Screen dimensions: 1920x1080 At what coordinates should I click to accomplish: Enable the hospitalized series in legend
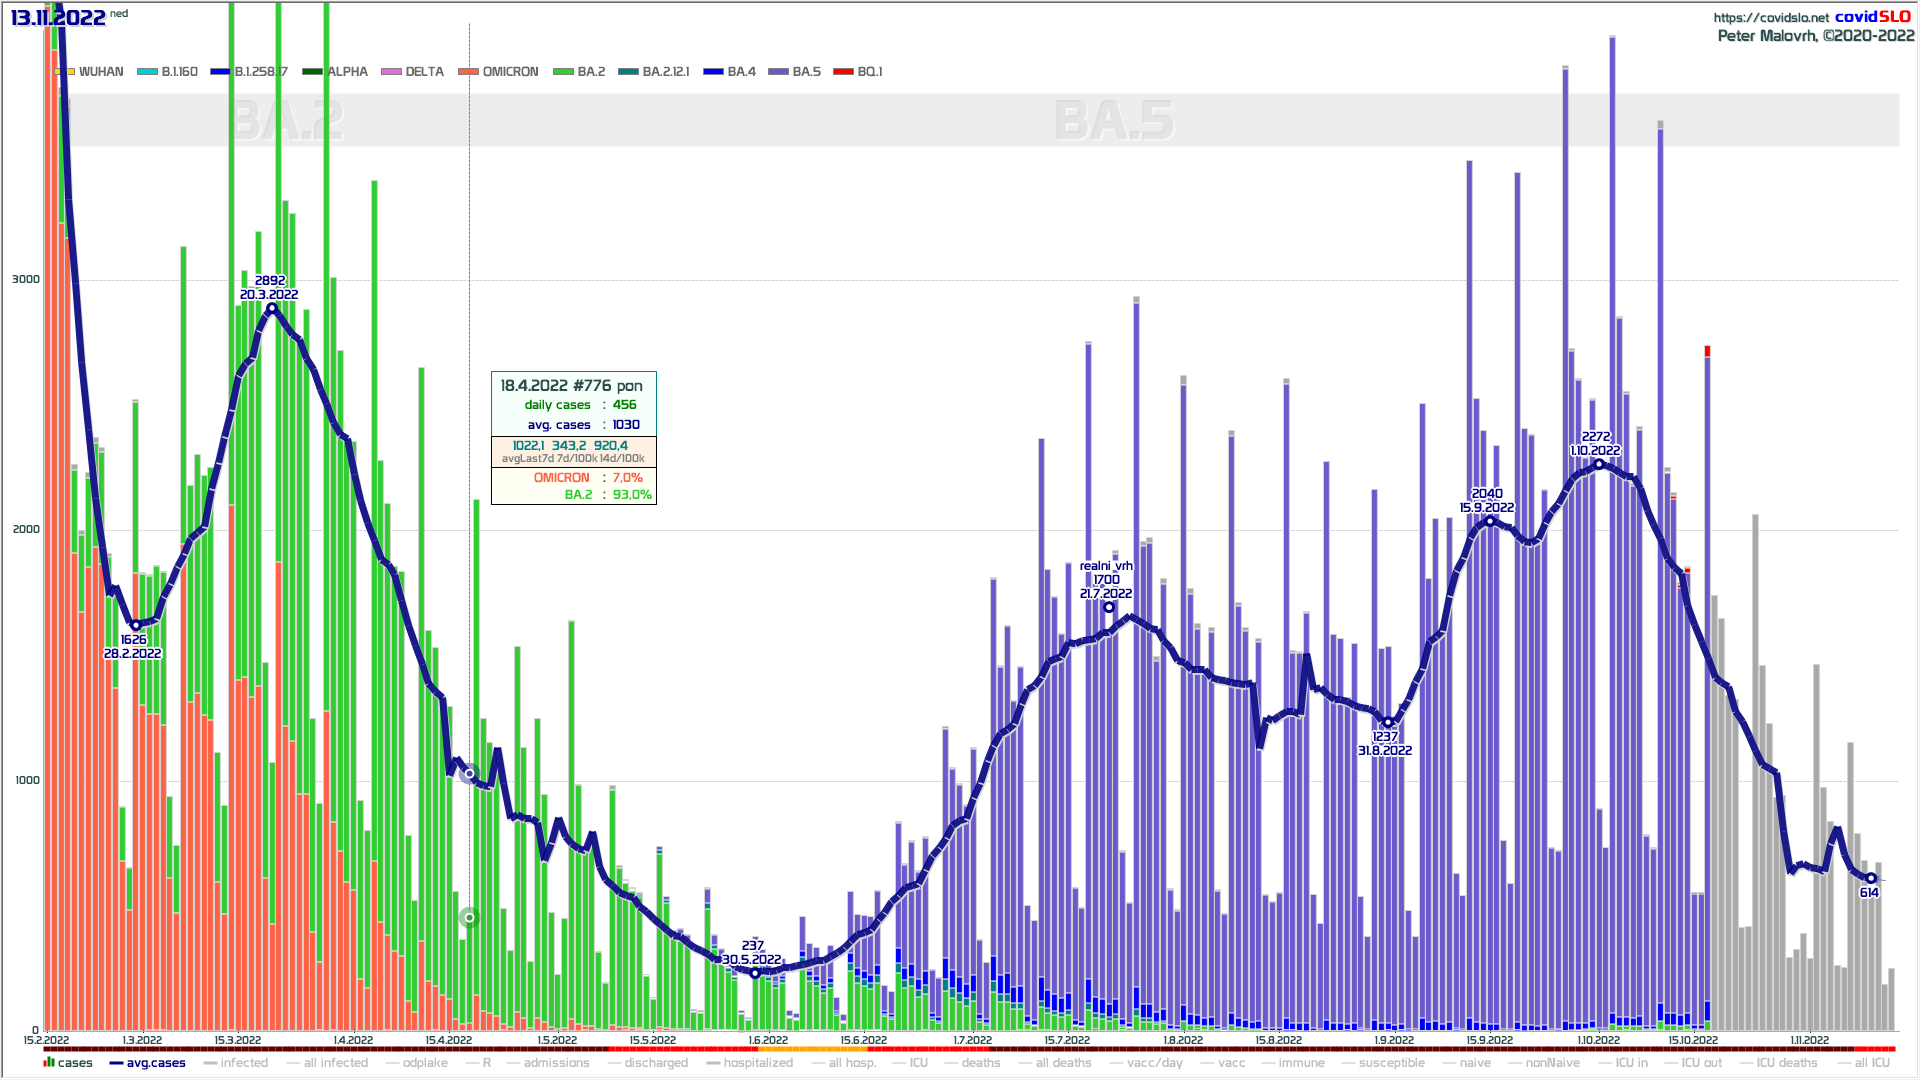[749, 1063]
